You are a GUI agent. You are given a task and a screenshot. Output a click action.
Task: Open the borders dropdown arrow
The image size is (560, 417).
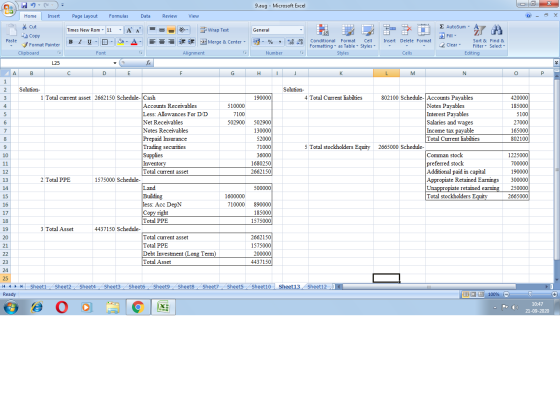click(111, 42)
